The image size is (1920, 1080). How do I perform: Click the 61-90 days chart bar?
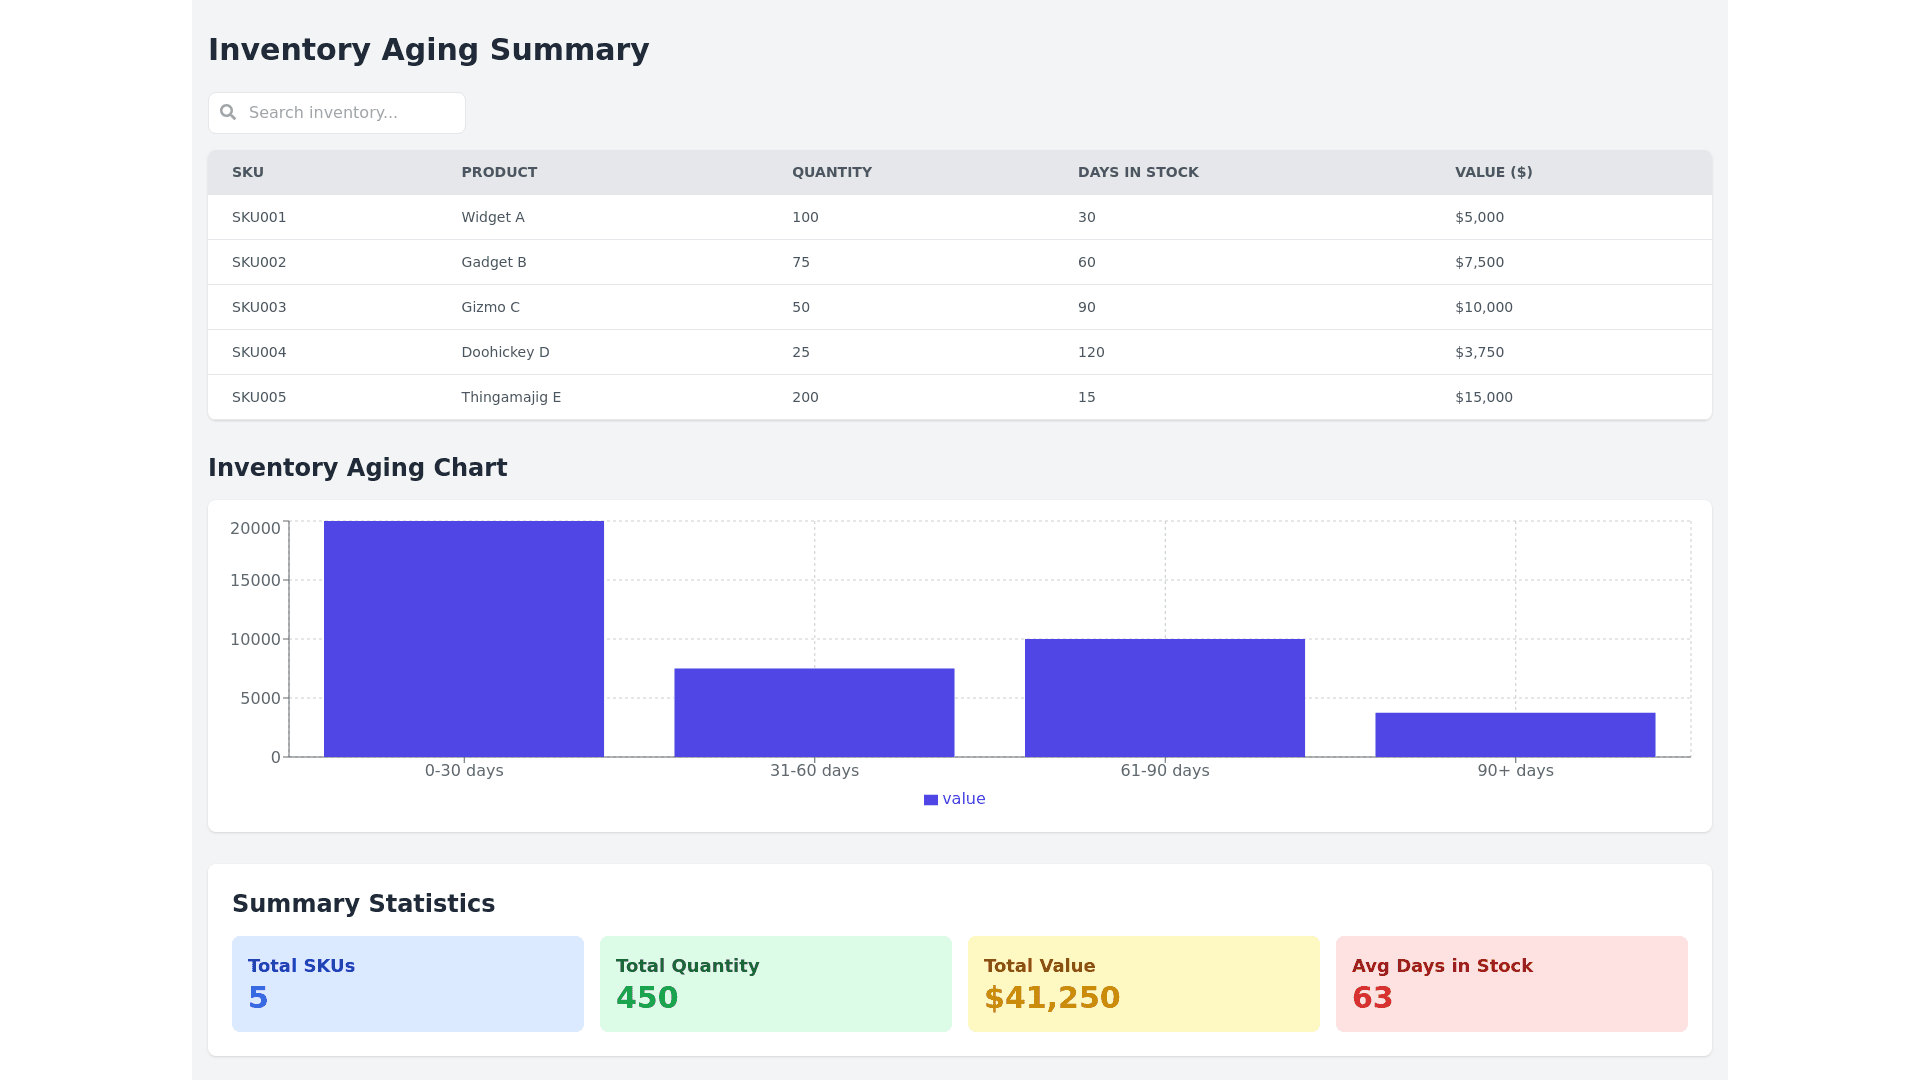coord(1164,697)
